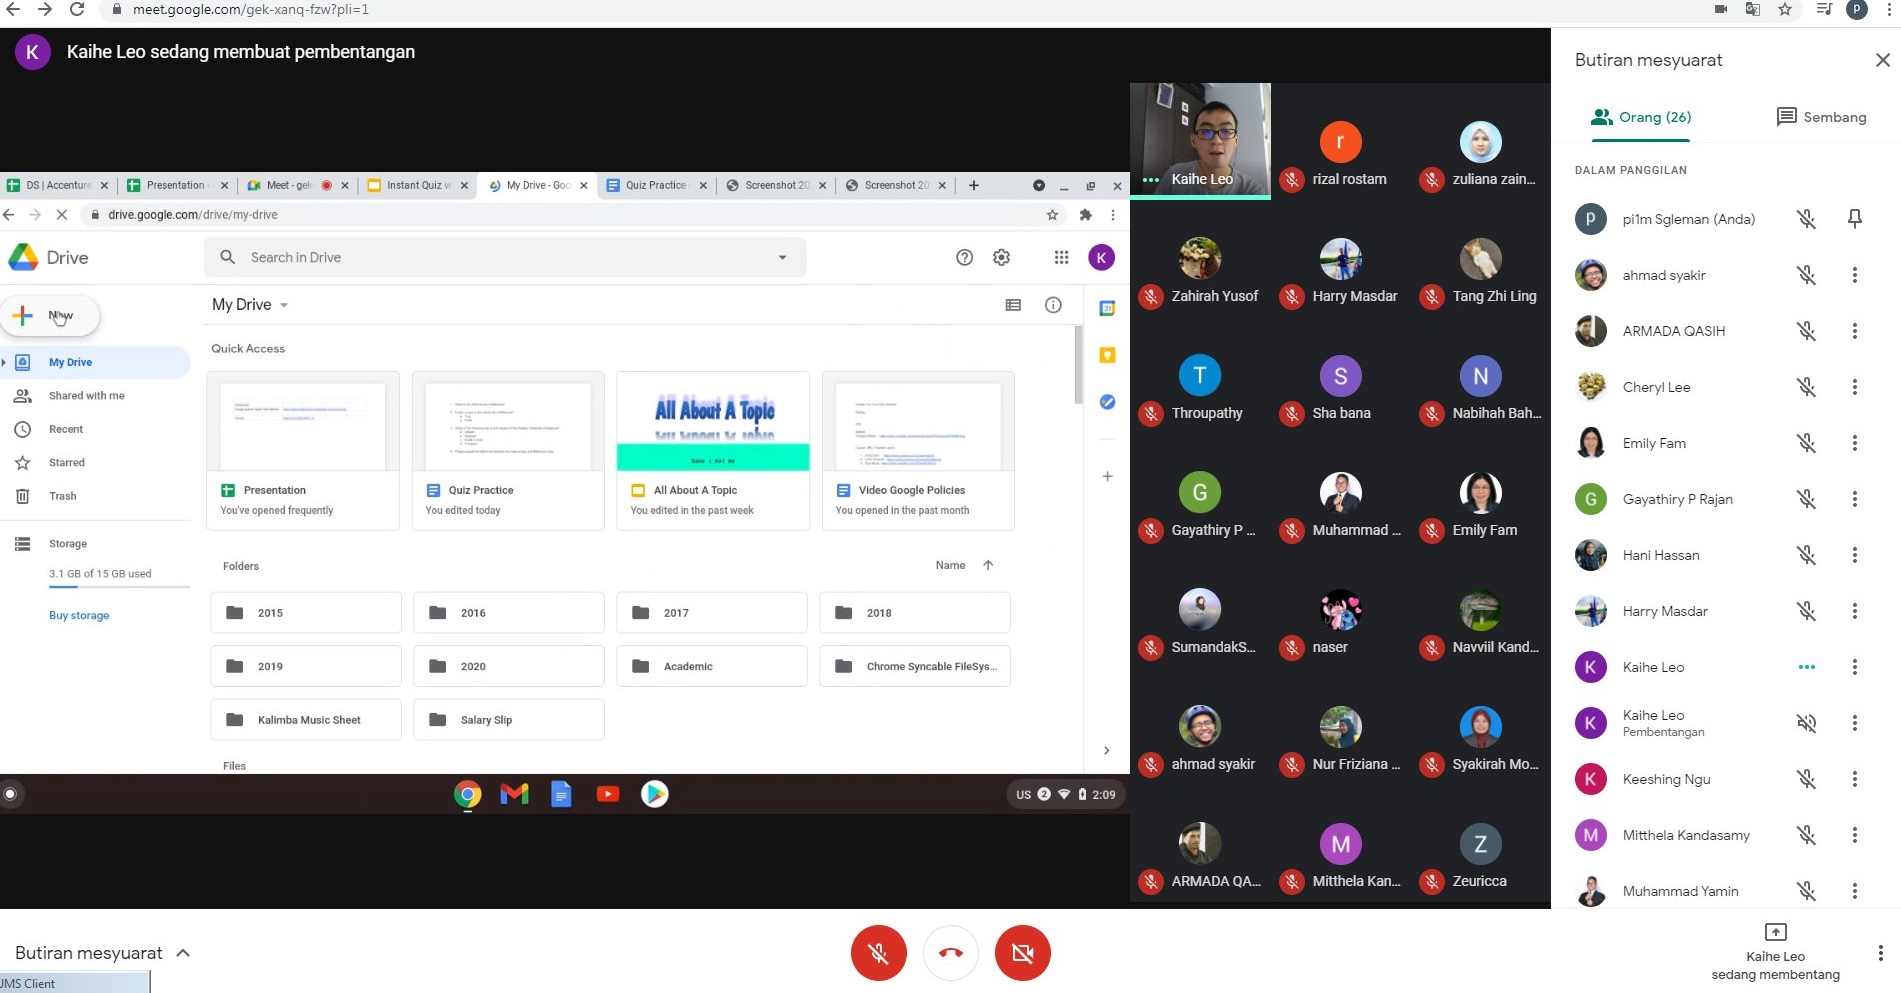Click the mute icon beside ahmad syakir
The height and width of the screenshot is (993, 1901).
pyautogui.click(x=1805, y=275)
